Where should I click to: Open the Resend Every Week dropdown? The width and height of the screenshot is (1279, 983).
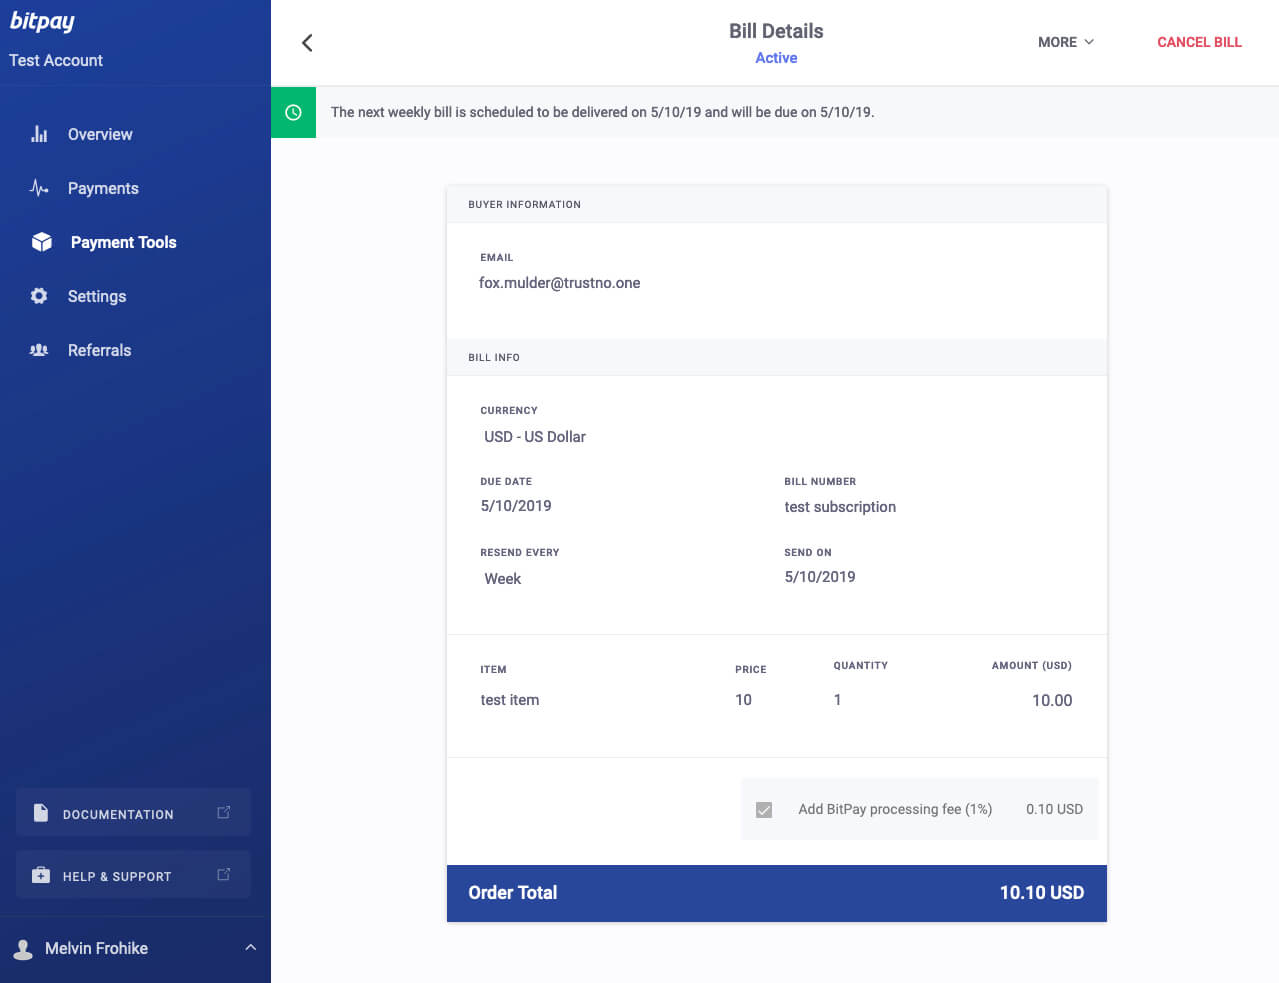pos(502,579)
